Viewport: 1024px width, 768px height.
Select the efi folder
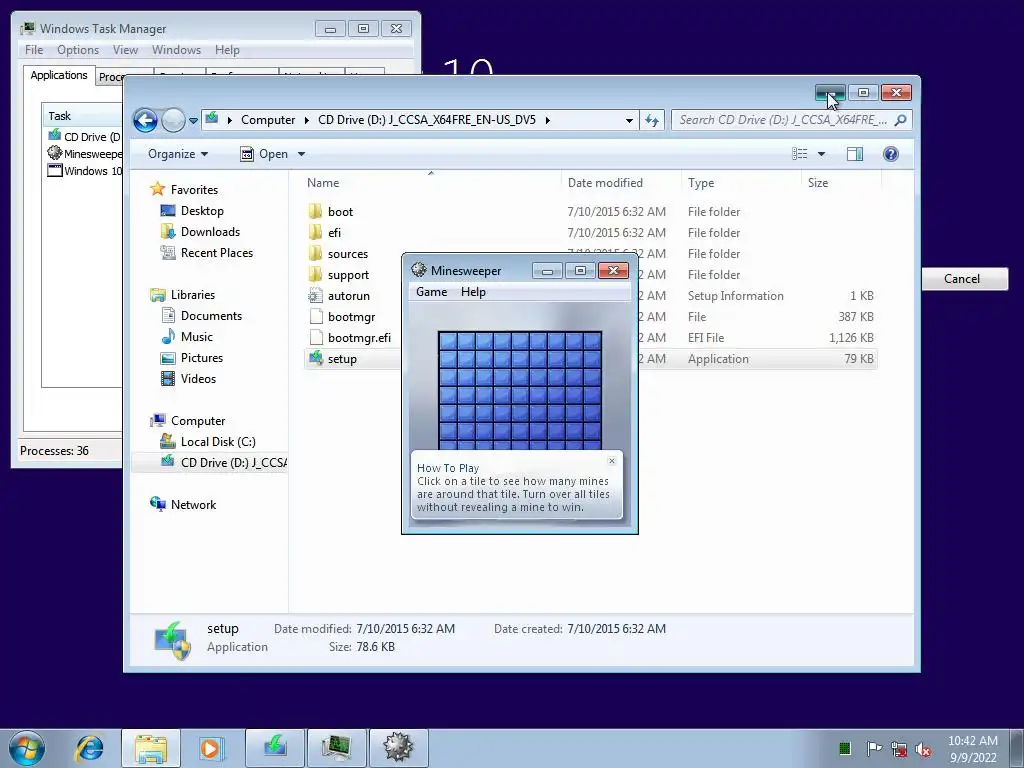click(334, 232)
